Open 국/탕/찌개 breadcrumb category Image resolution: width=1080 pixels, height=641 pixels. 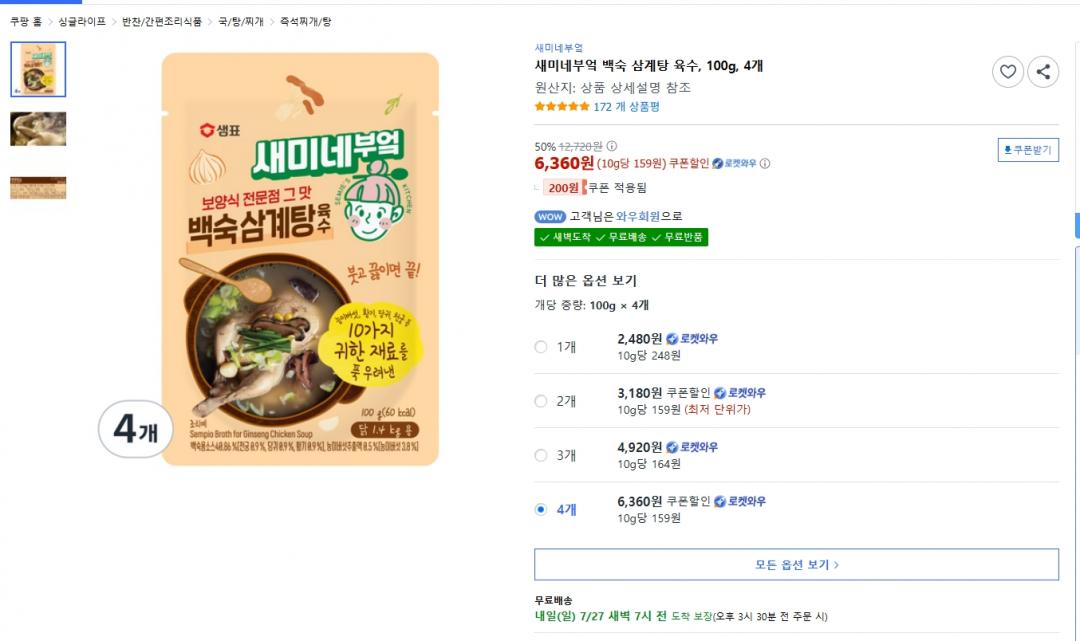click(x=241, y=21)
